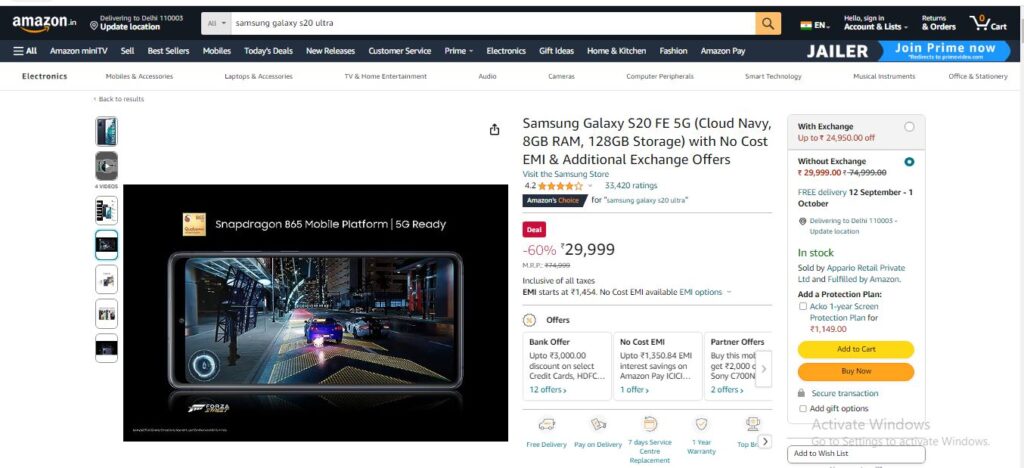Image resolution: width=1024 pixels, height=468 pixels.
Task: Click the Amazon.in logo
Action: (44, 23)
